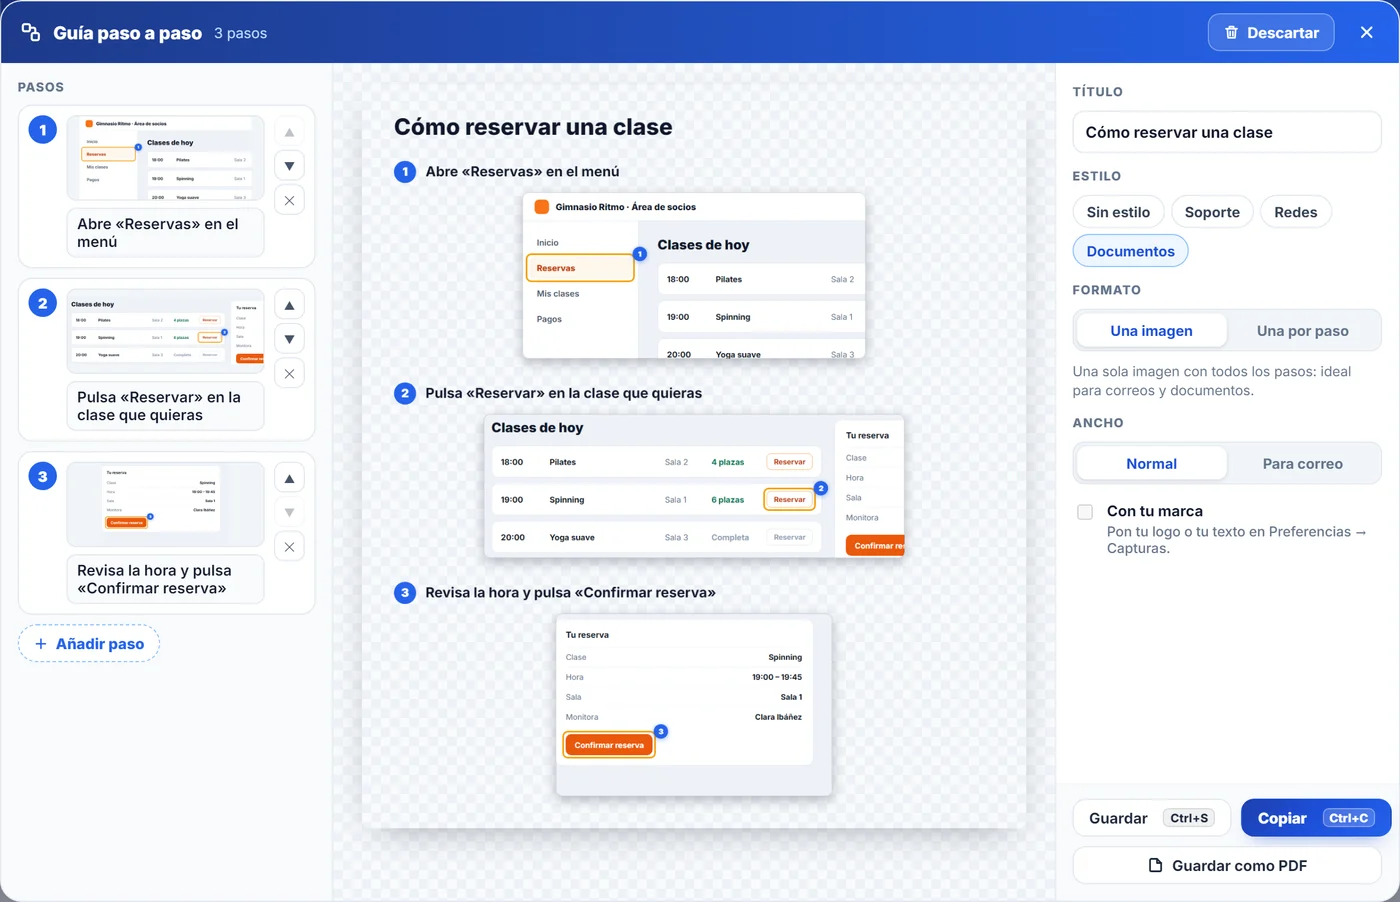Switch format to Una imagen
The height and width of the screenshot is (902, 1400).
(x=1151, y=331)
